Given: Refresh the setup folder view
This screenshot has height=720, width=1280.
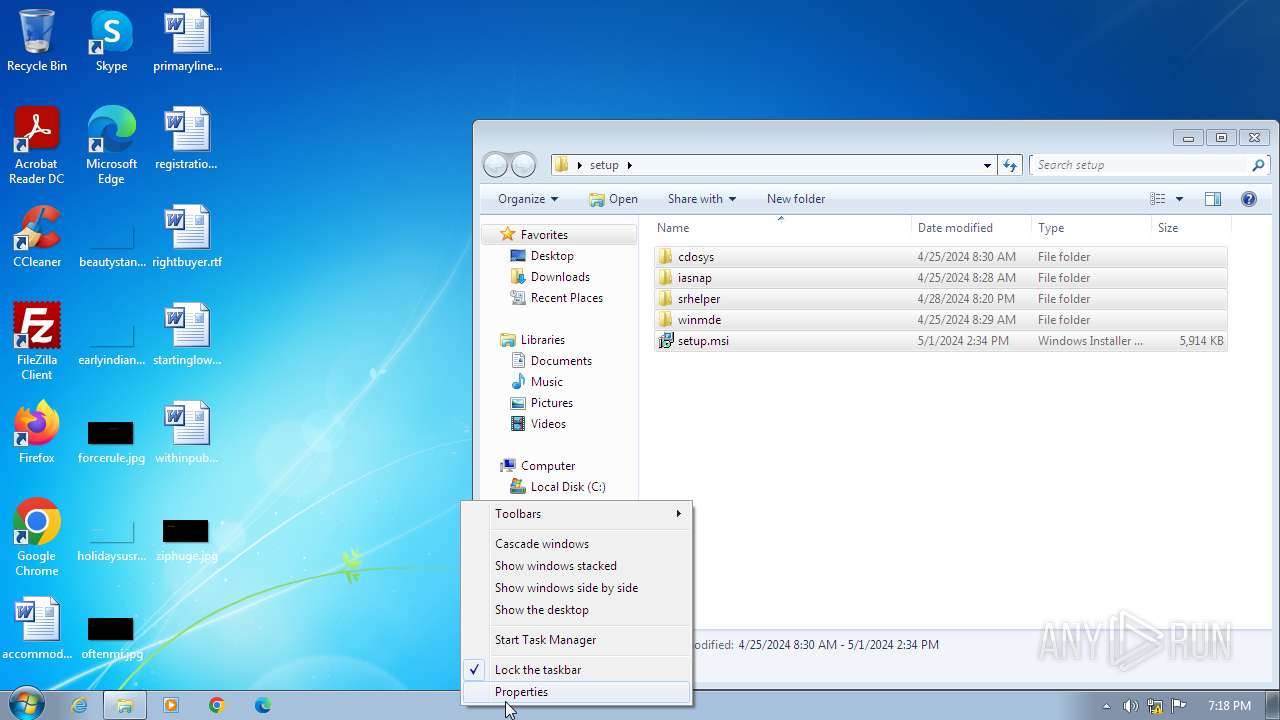Looking at the screenshot, I should pos(1010,165).
